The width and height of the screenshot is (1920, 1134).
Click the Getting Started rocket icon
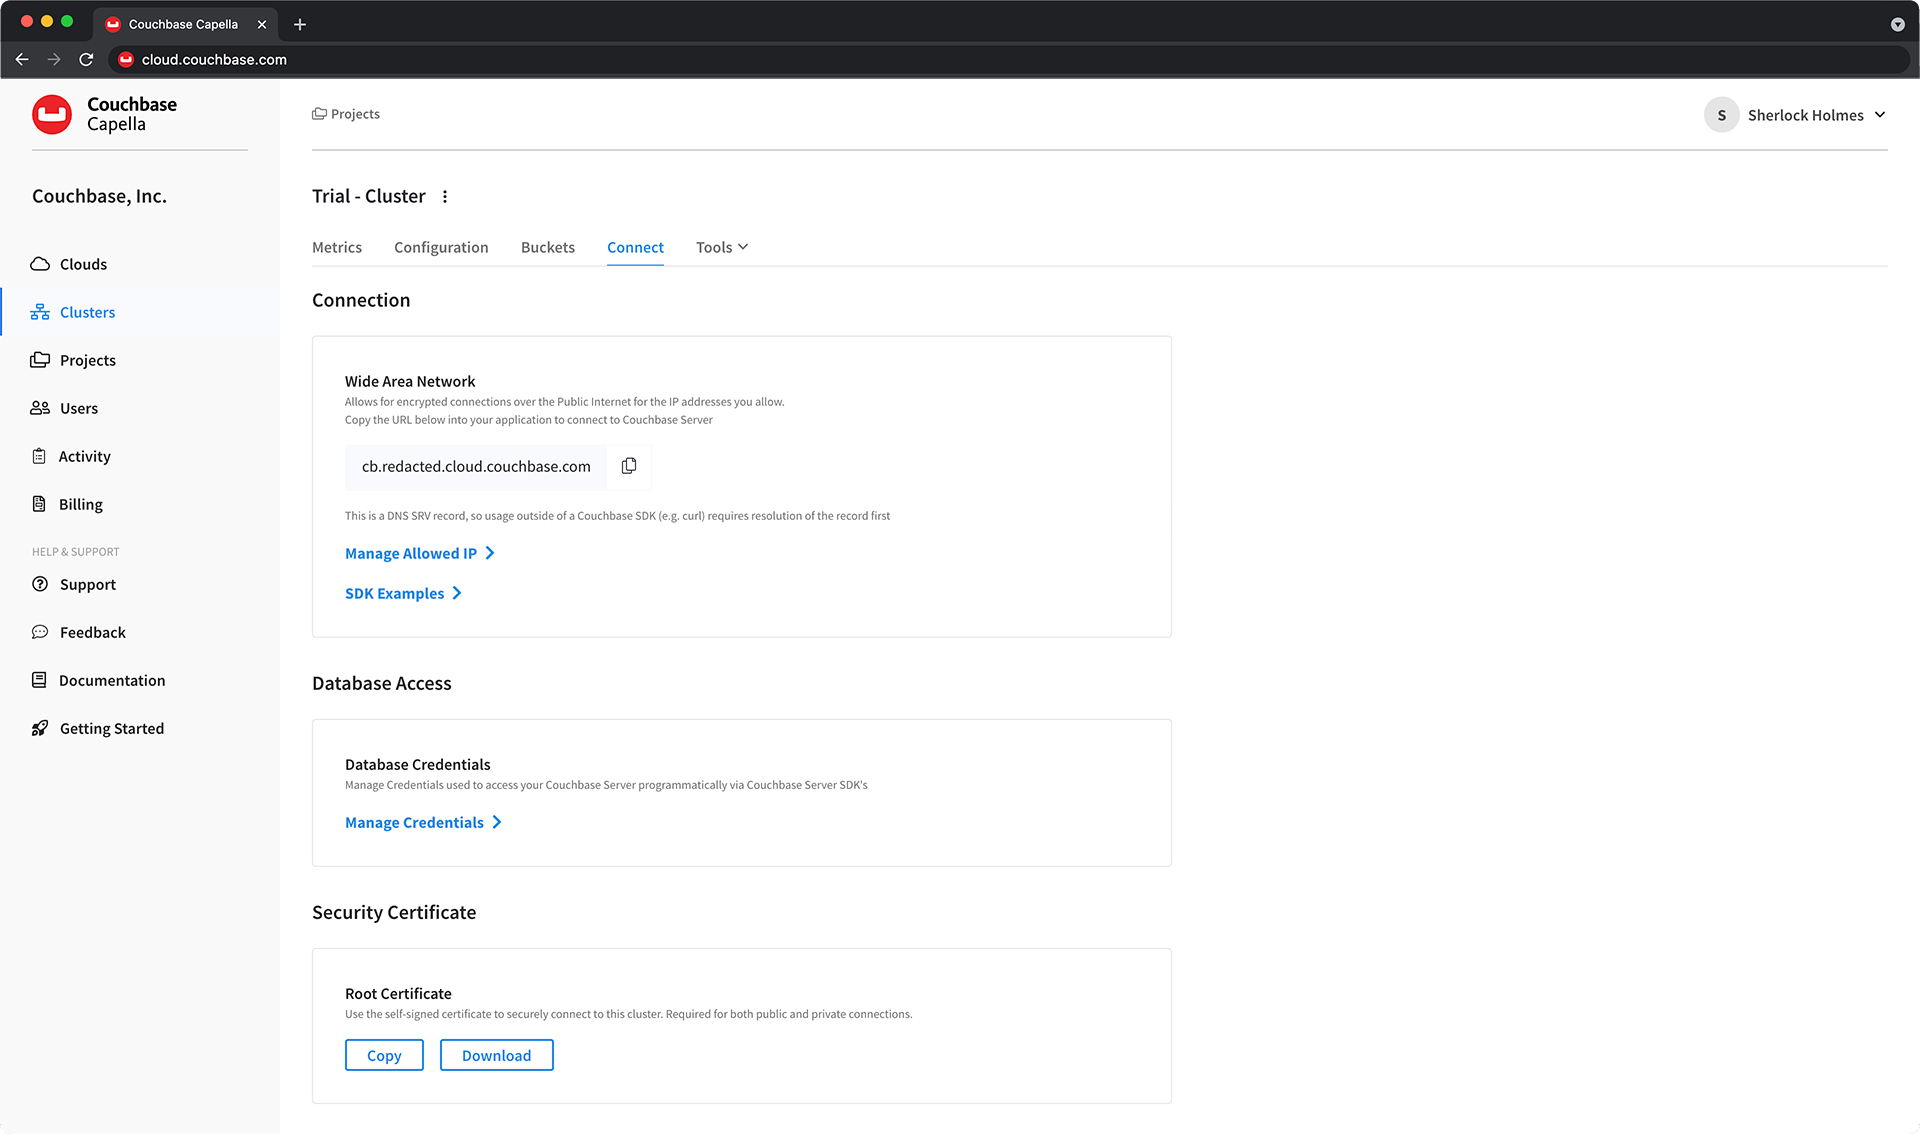click(40, 728)
